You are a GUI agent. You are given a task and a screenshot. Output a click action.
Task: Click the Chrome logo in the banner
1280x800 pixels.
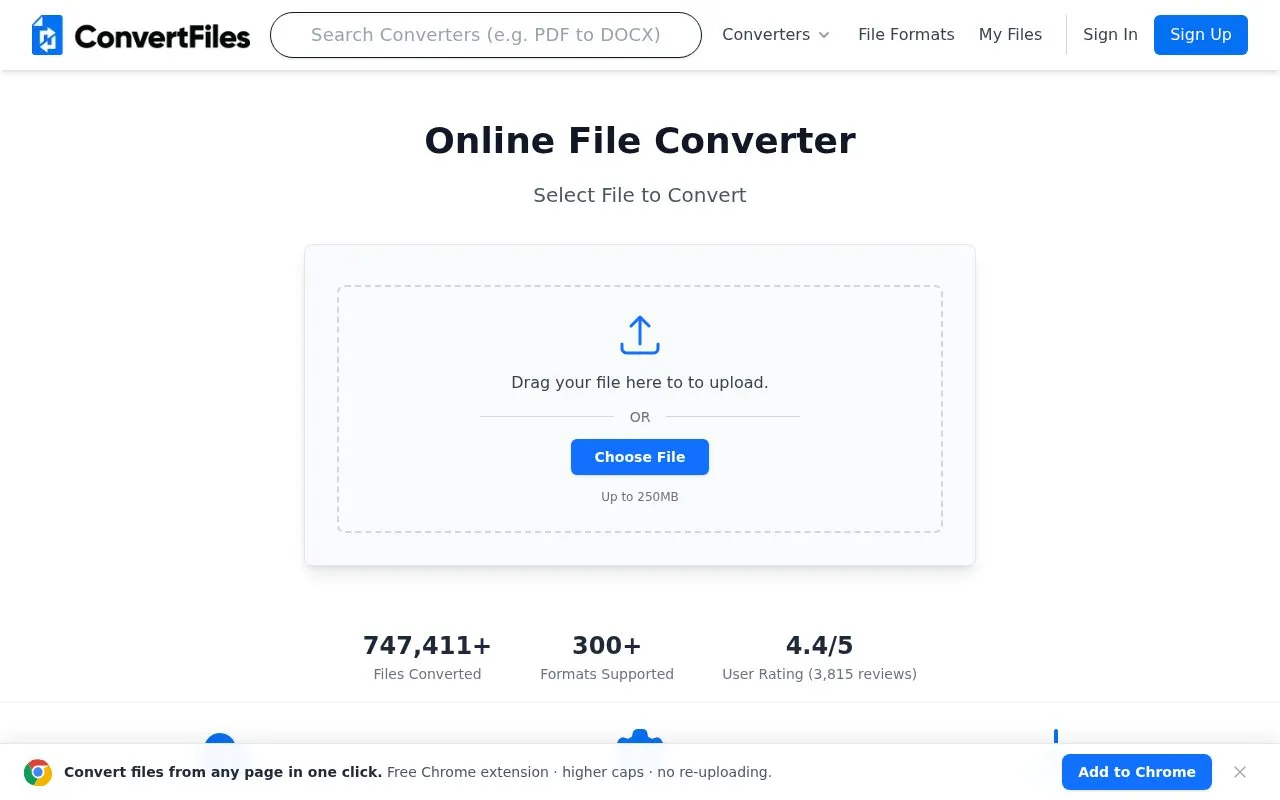coord(38,772)
